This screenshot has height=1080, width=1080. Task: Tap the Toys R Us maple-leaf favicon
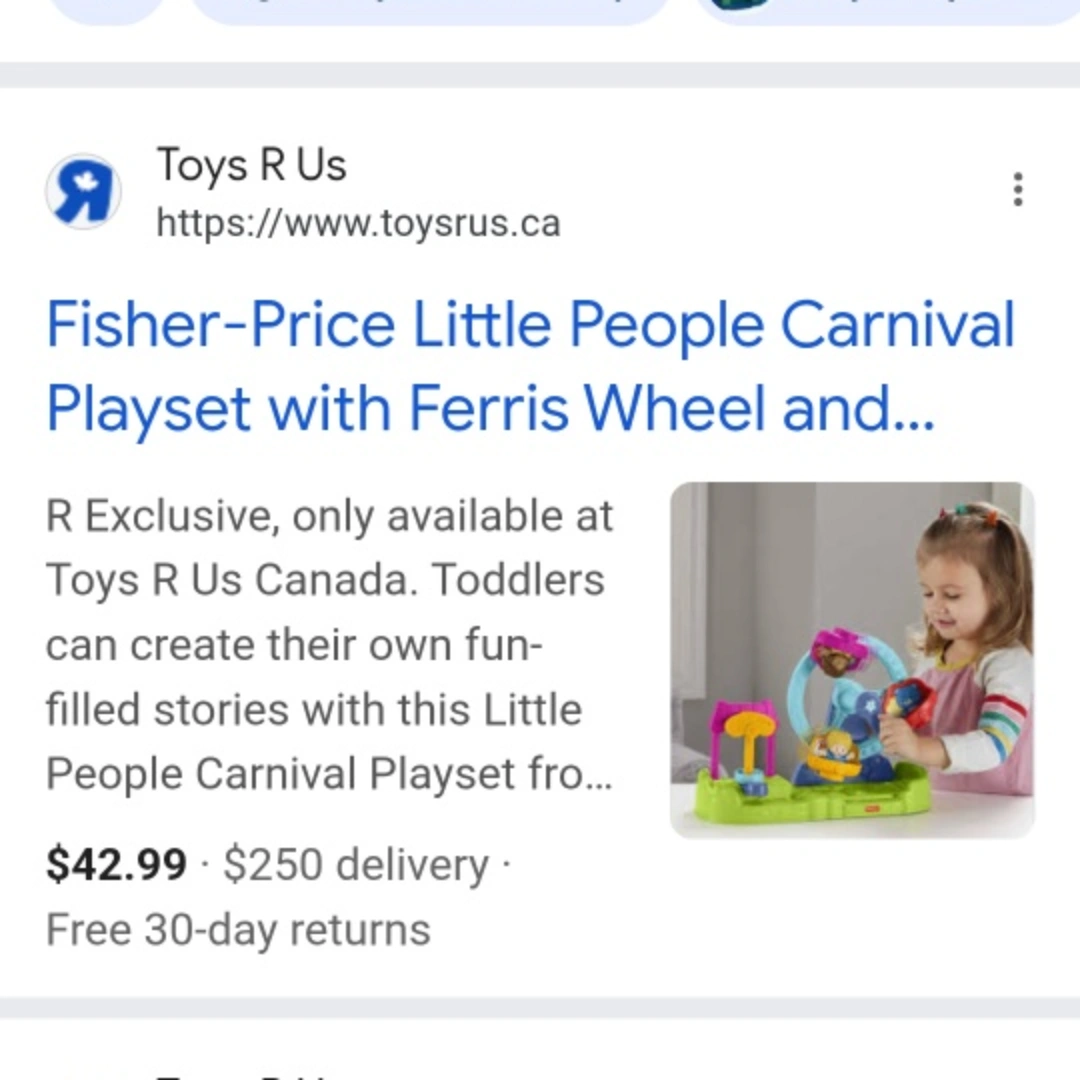click(x=83, y=191)
